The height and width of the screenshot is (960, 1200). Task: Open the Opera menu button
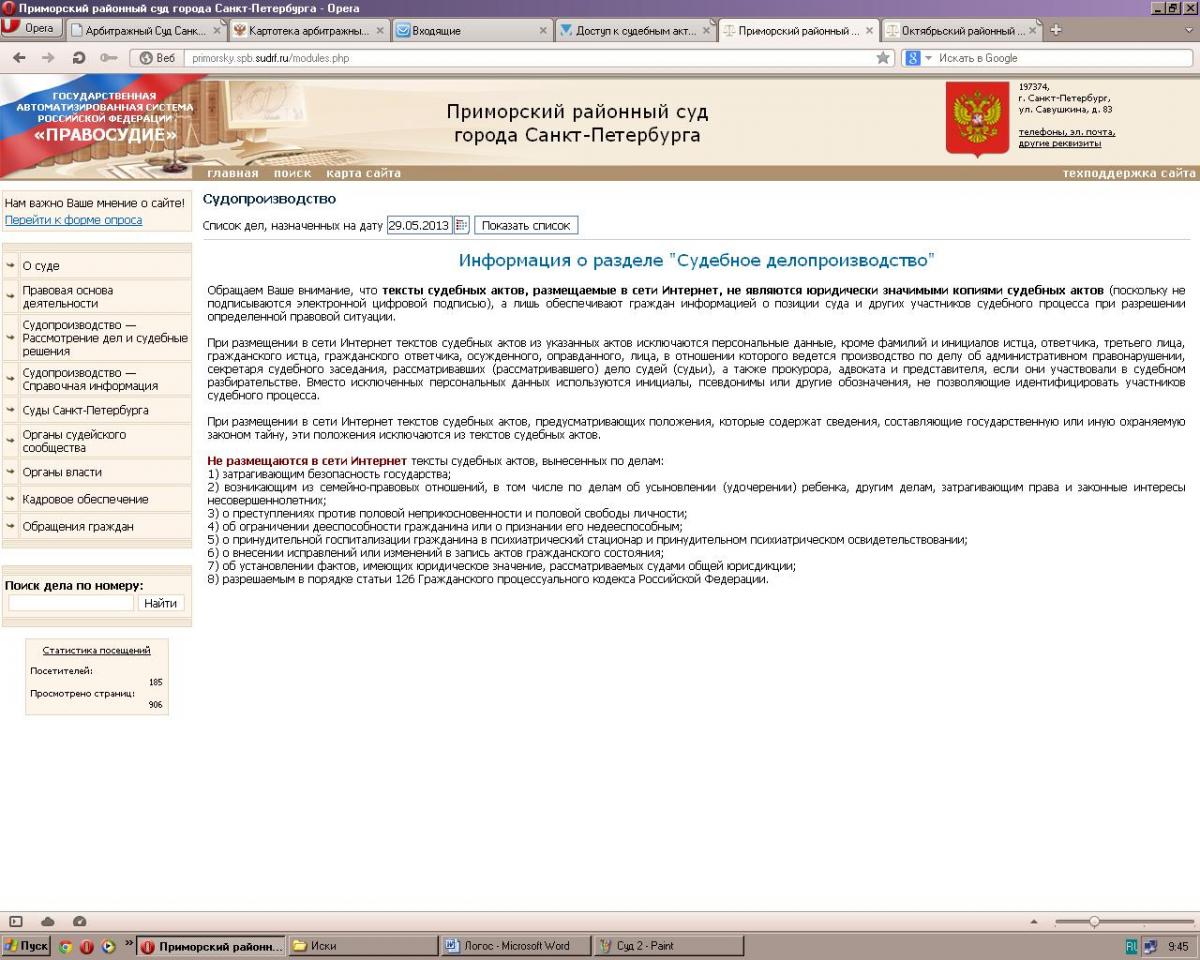(30, 29)
